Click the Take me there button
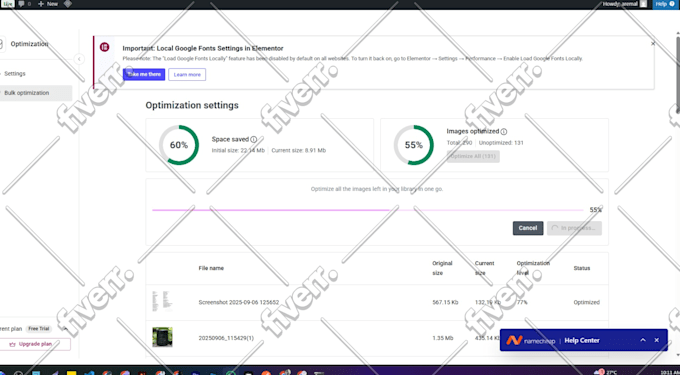The image size is (680, 375). (144, 75)
